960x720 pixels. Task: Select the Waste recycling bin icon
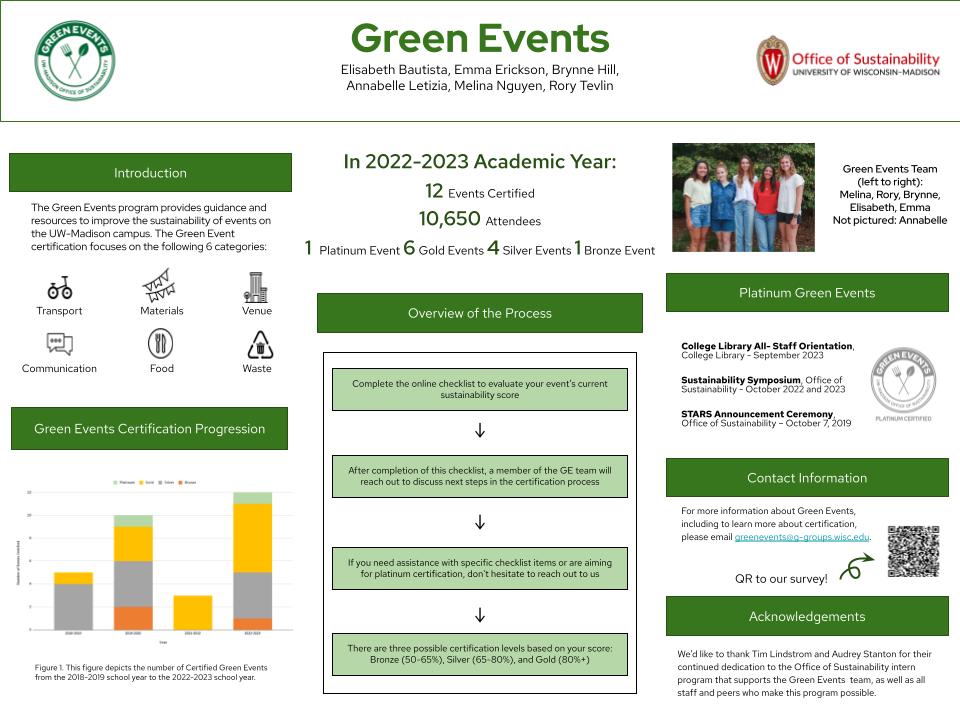(260, 345)
